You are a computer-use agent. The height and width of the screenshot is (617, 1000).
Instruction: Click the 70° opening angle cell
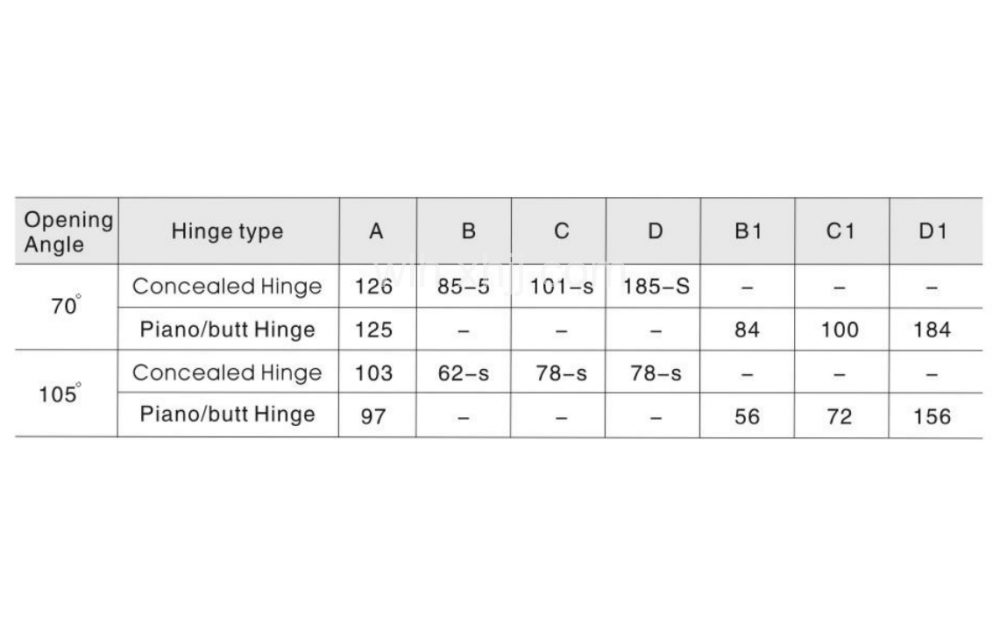(x=66, y=307)
